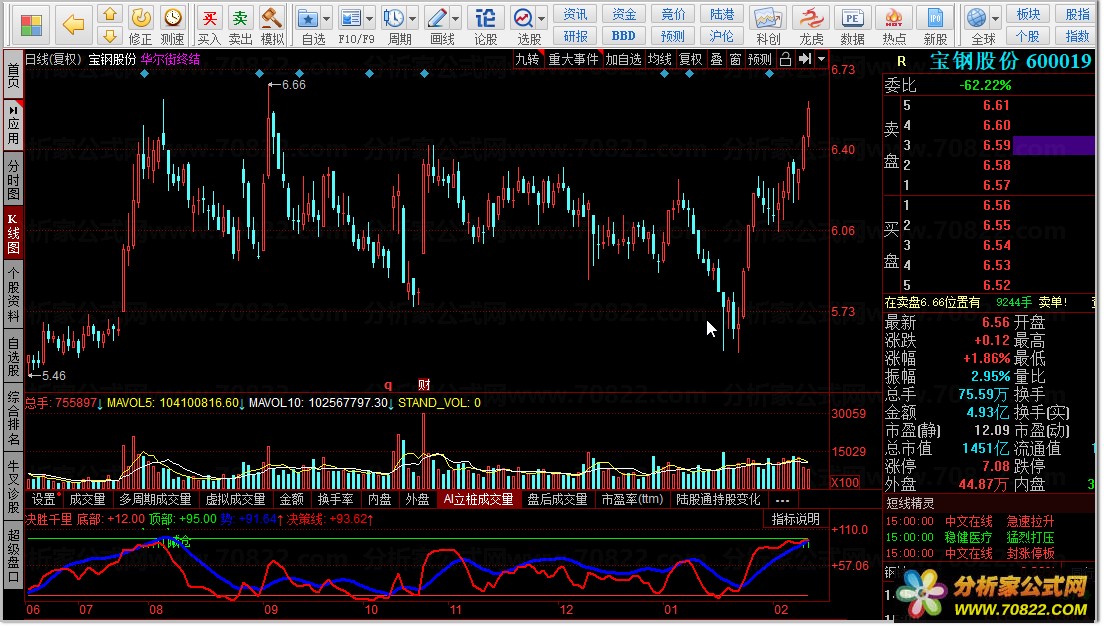Click the jump-to-end arrow icon in chart bar
This screenshot has width=1104, height=626.
tap(805, 60)
